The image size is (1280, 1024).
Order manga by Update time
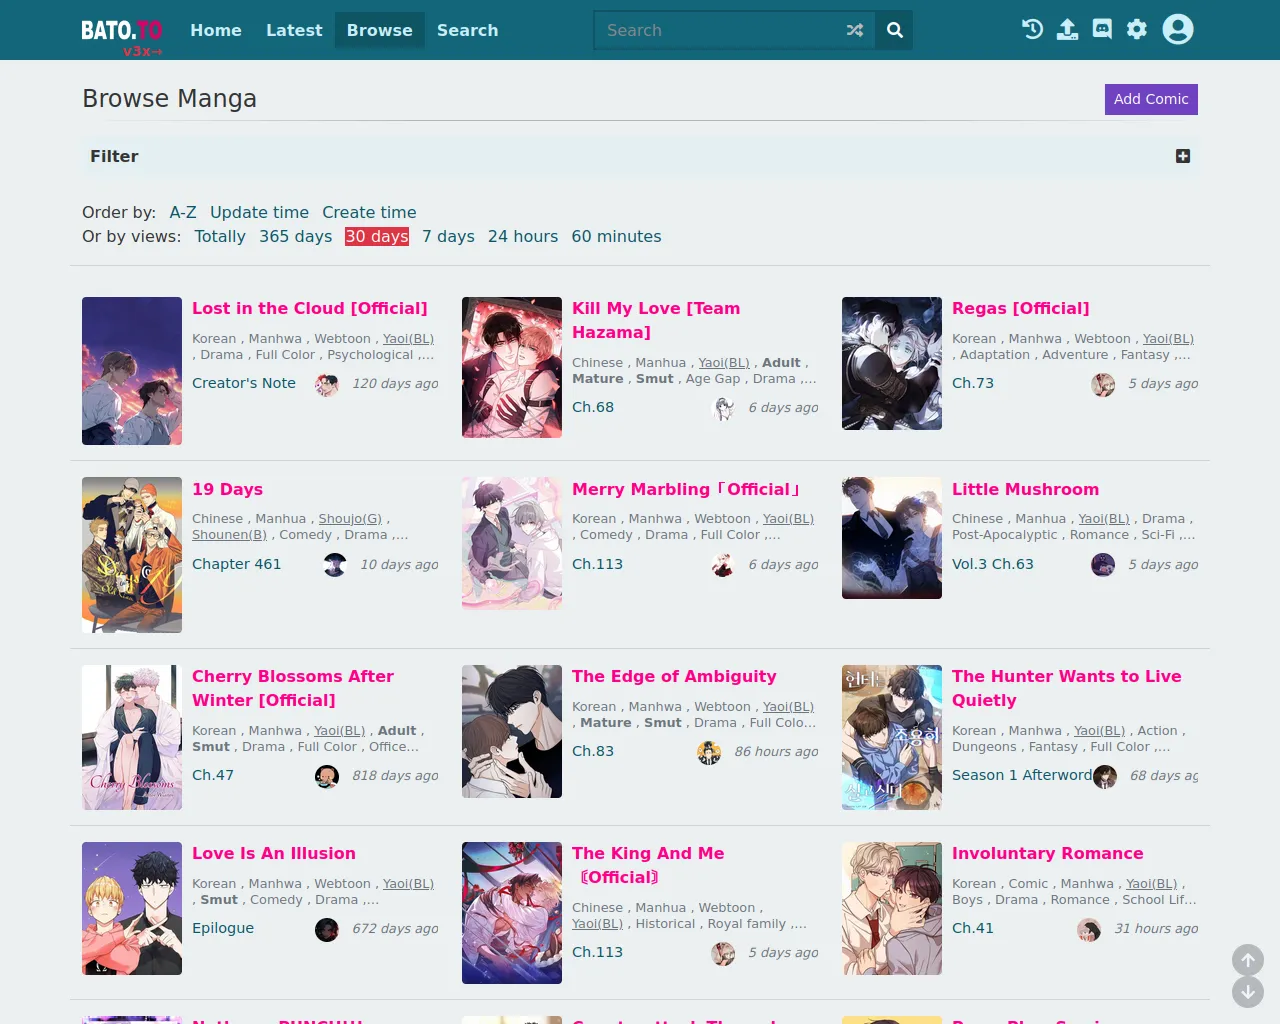point(259,212)
